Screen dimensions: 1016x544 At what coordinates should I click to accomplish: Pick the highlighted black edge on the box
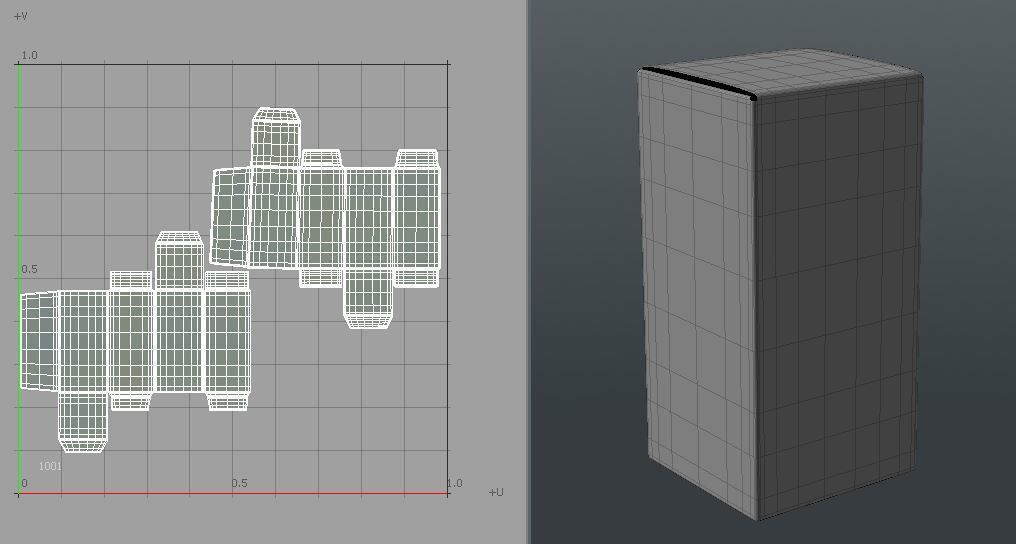pyautogui.click(x=699, y=84)
